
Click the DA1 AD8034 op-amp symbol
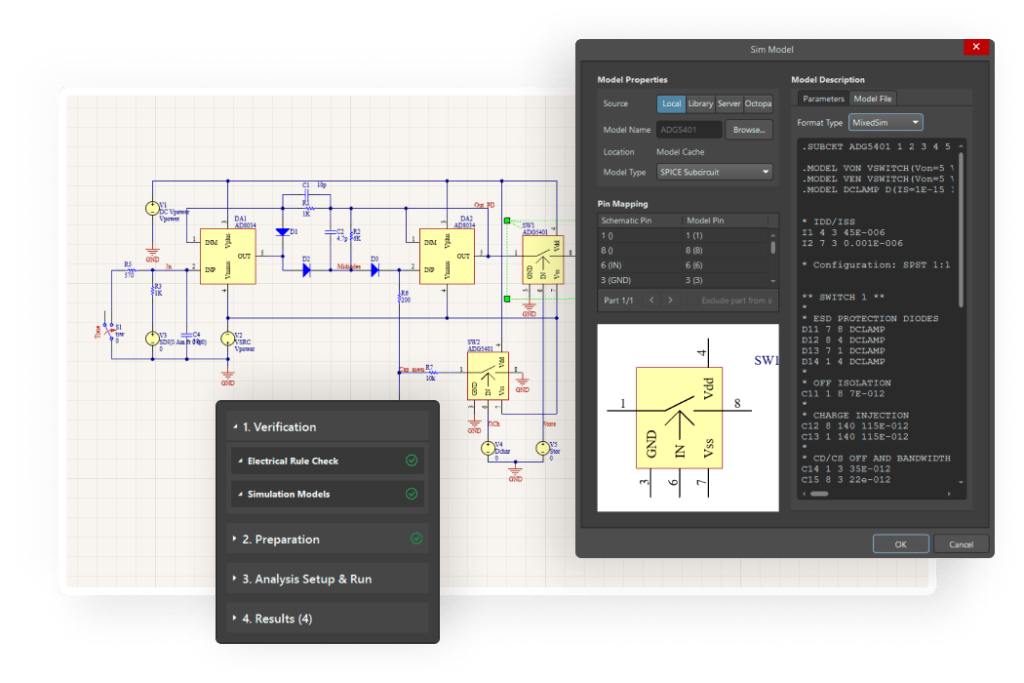(228, 257)
